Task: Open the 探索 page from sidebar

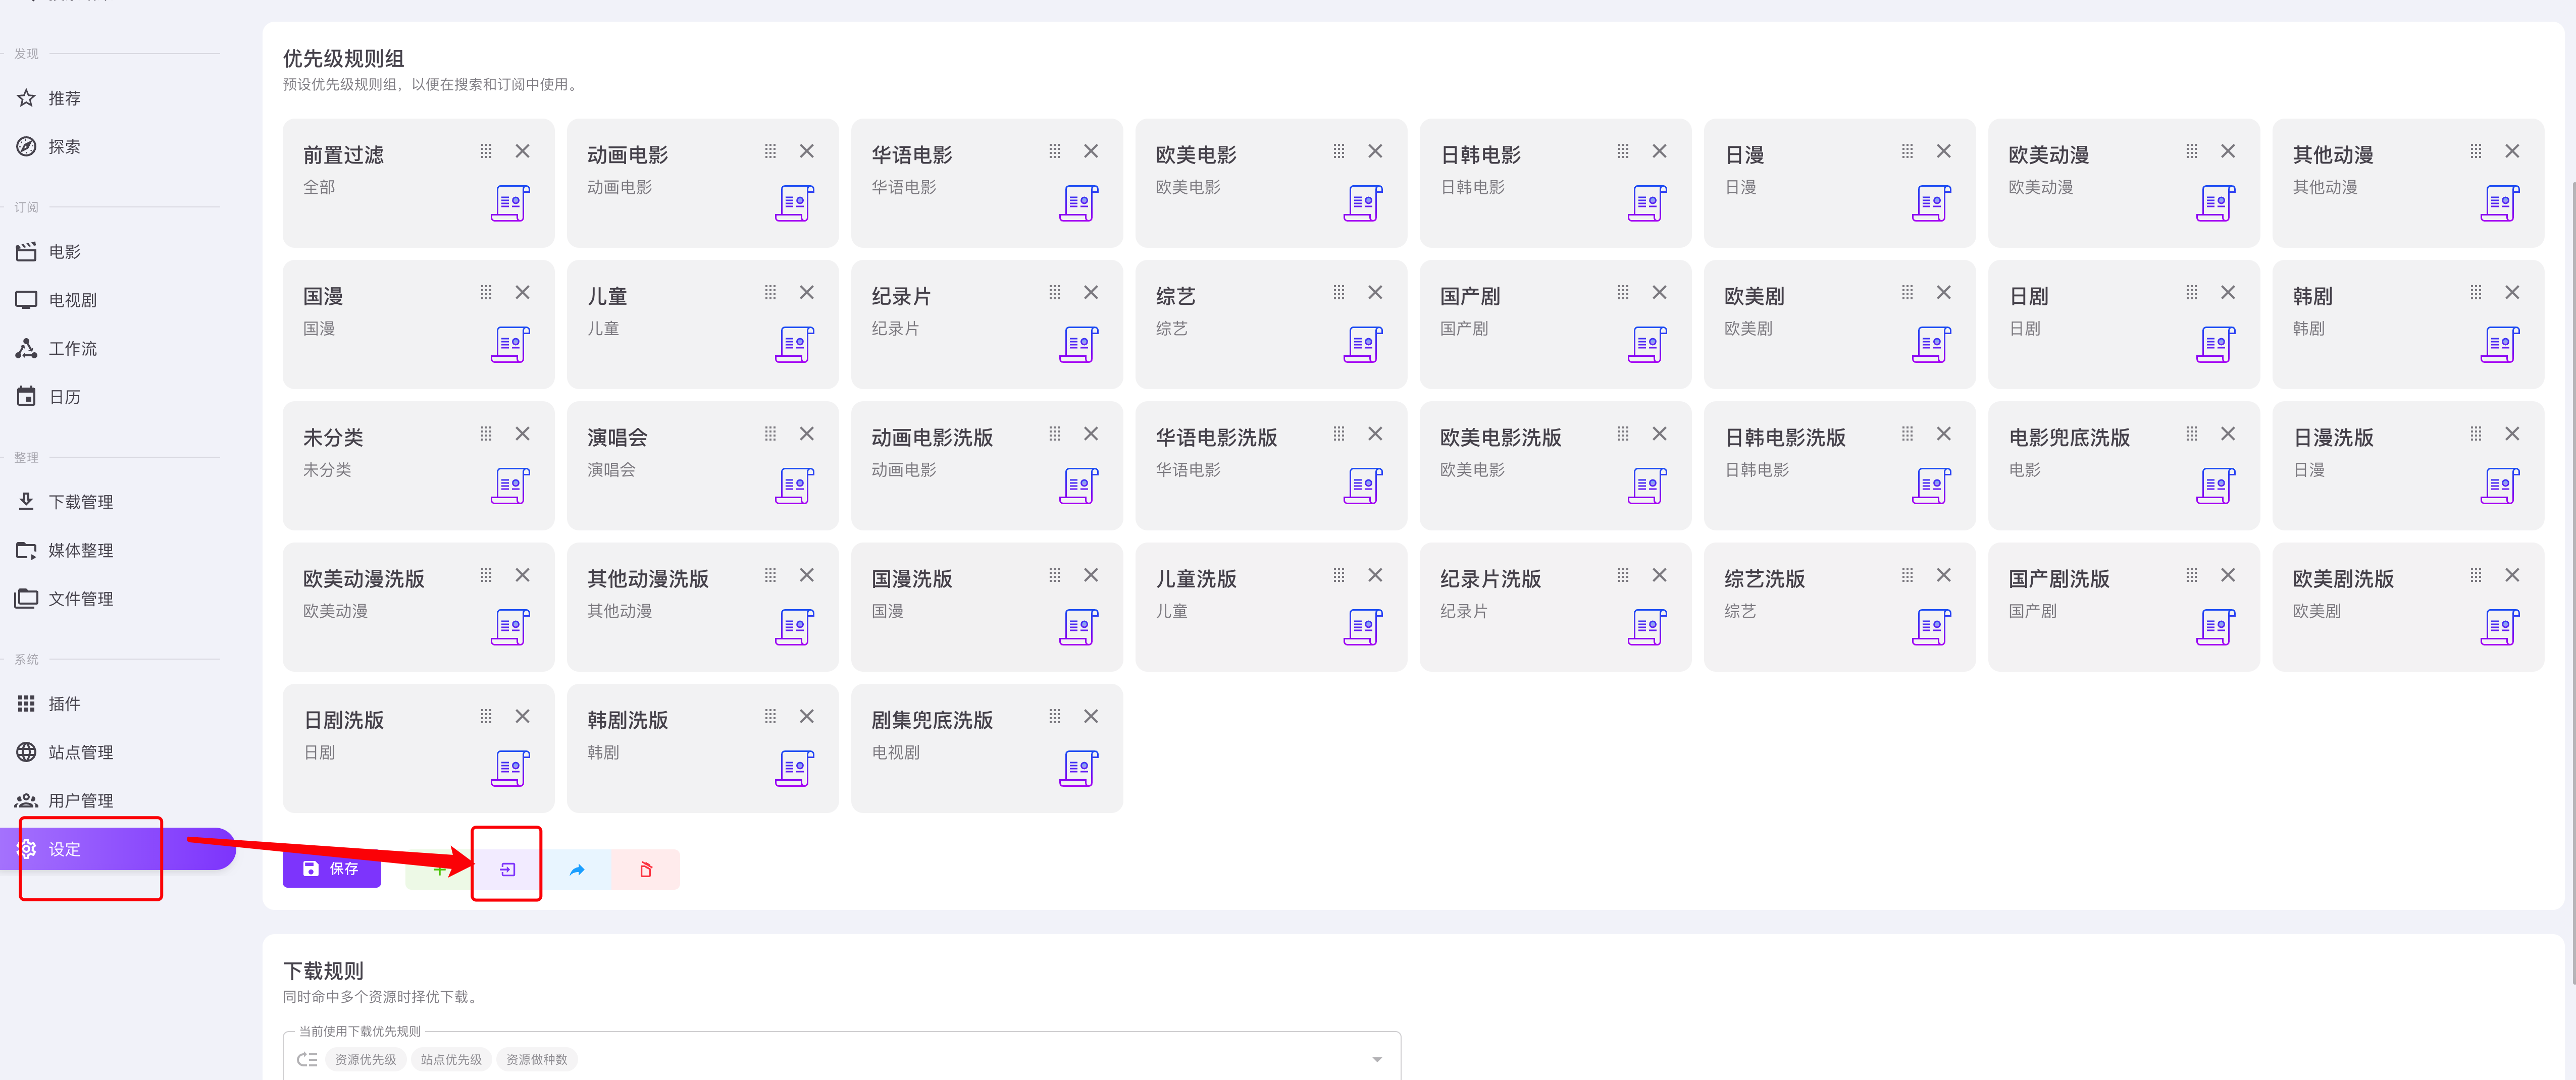Action: pos(64,146)
